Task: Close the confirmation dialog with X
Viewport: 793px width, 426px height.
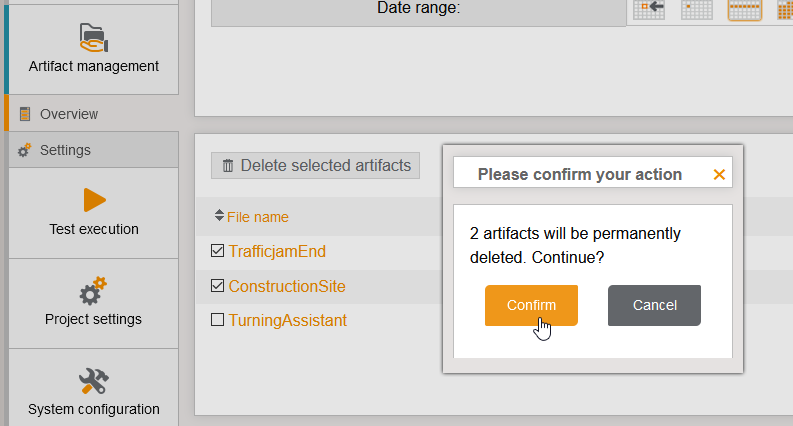Action: coord(719,174)
